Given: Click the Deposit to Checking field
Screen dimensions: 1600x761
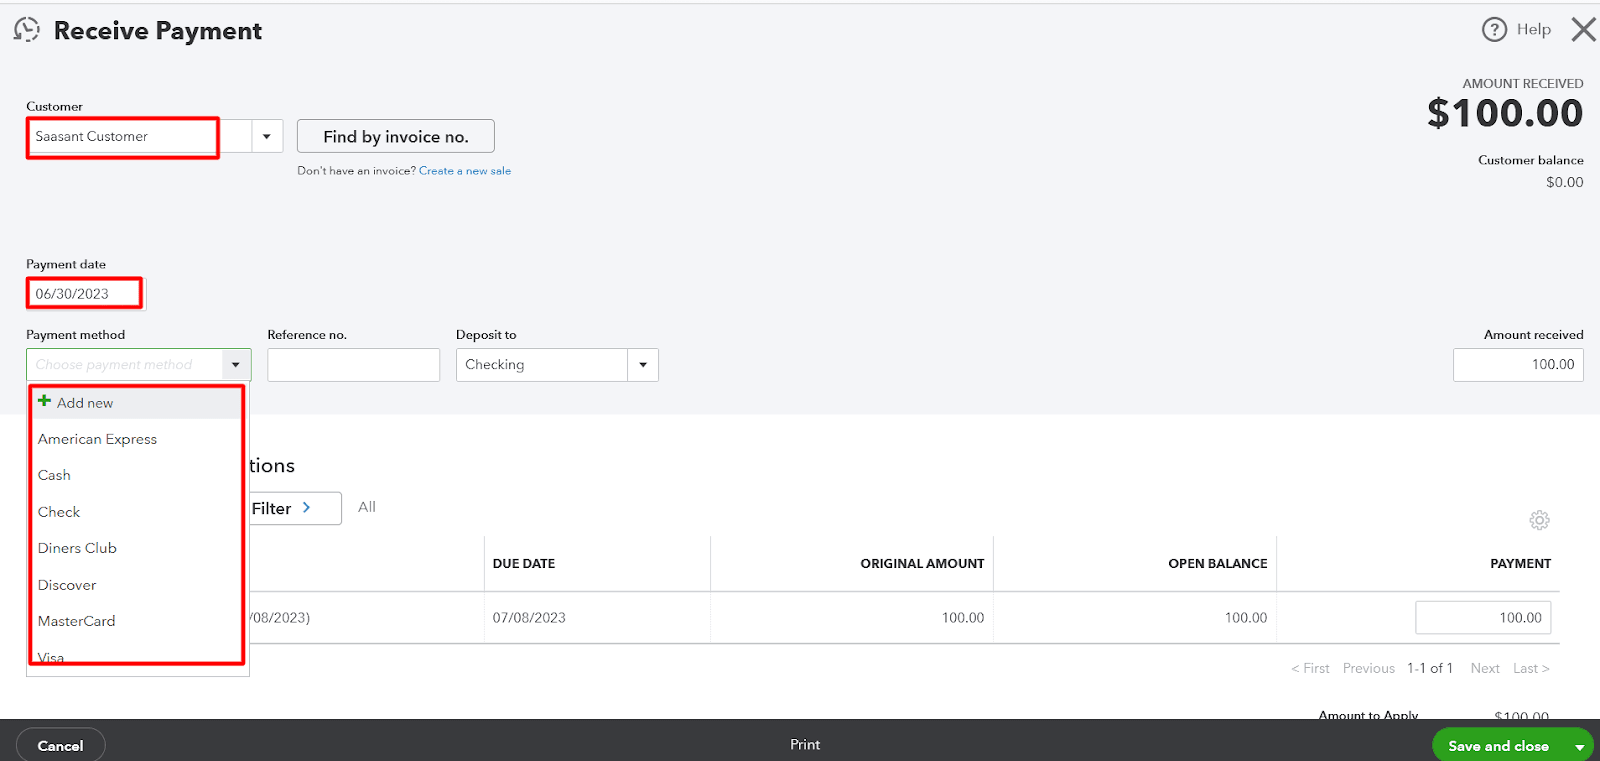Looking at the screenshot, I should click(x=542, y=365).
